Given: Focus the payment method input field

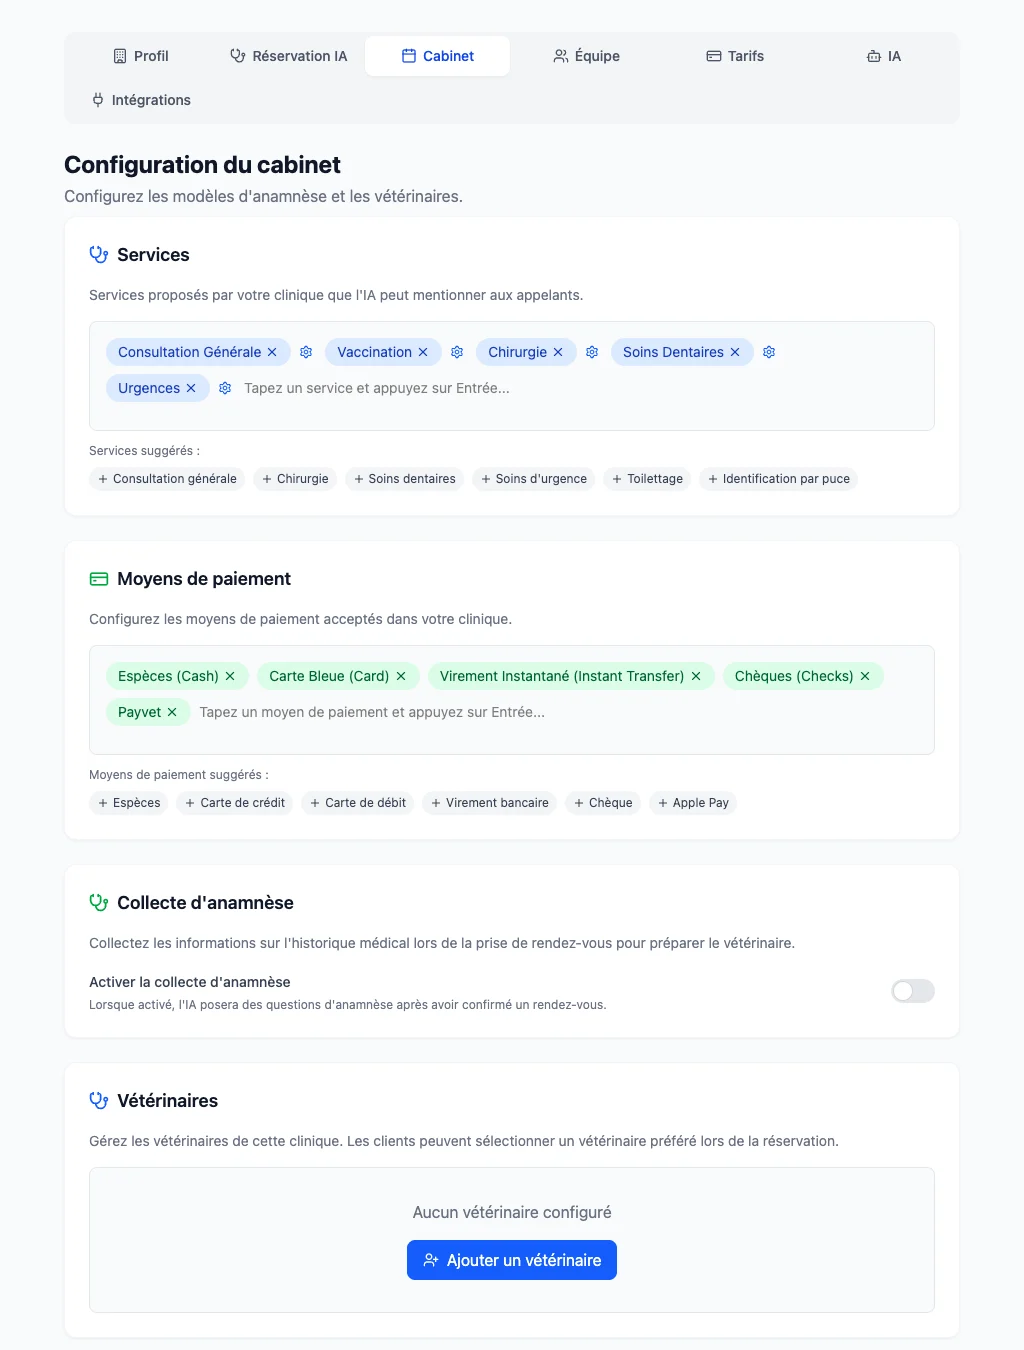Looking at the screenshot, I should (559, 712).
